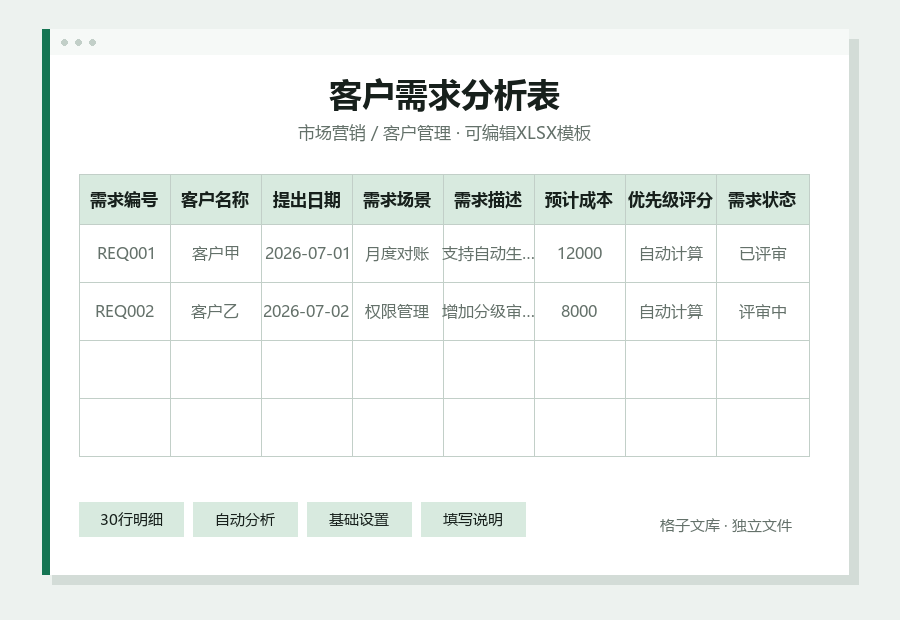Select the 提出日期 column header
This screenshot has width=900, height=620.
point(307,200)
